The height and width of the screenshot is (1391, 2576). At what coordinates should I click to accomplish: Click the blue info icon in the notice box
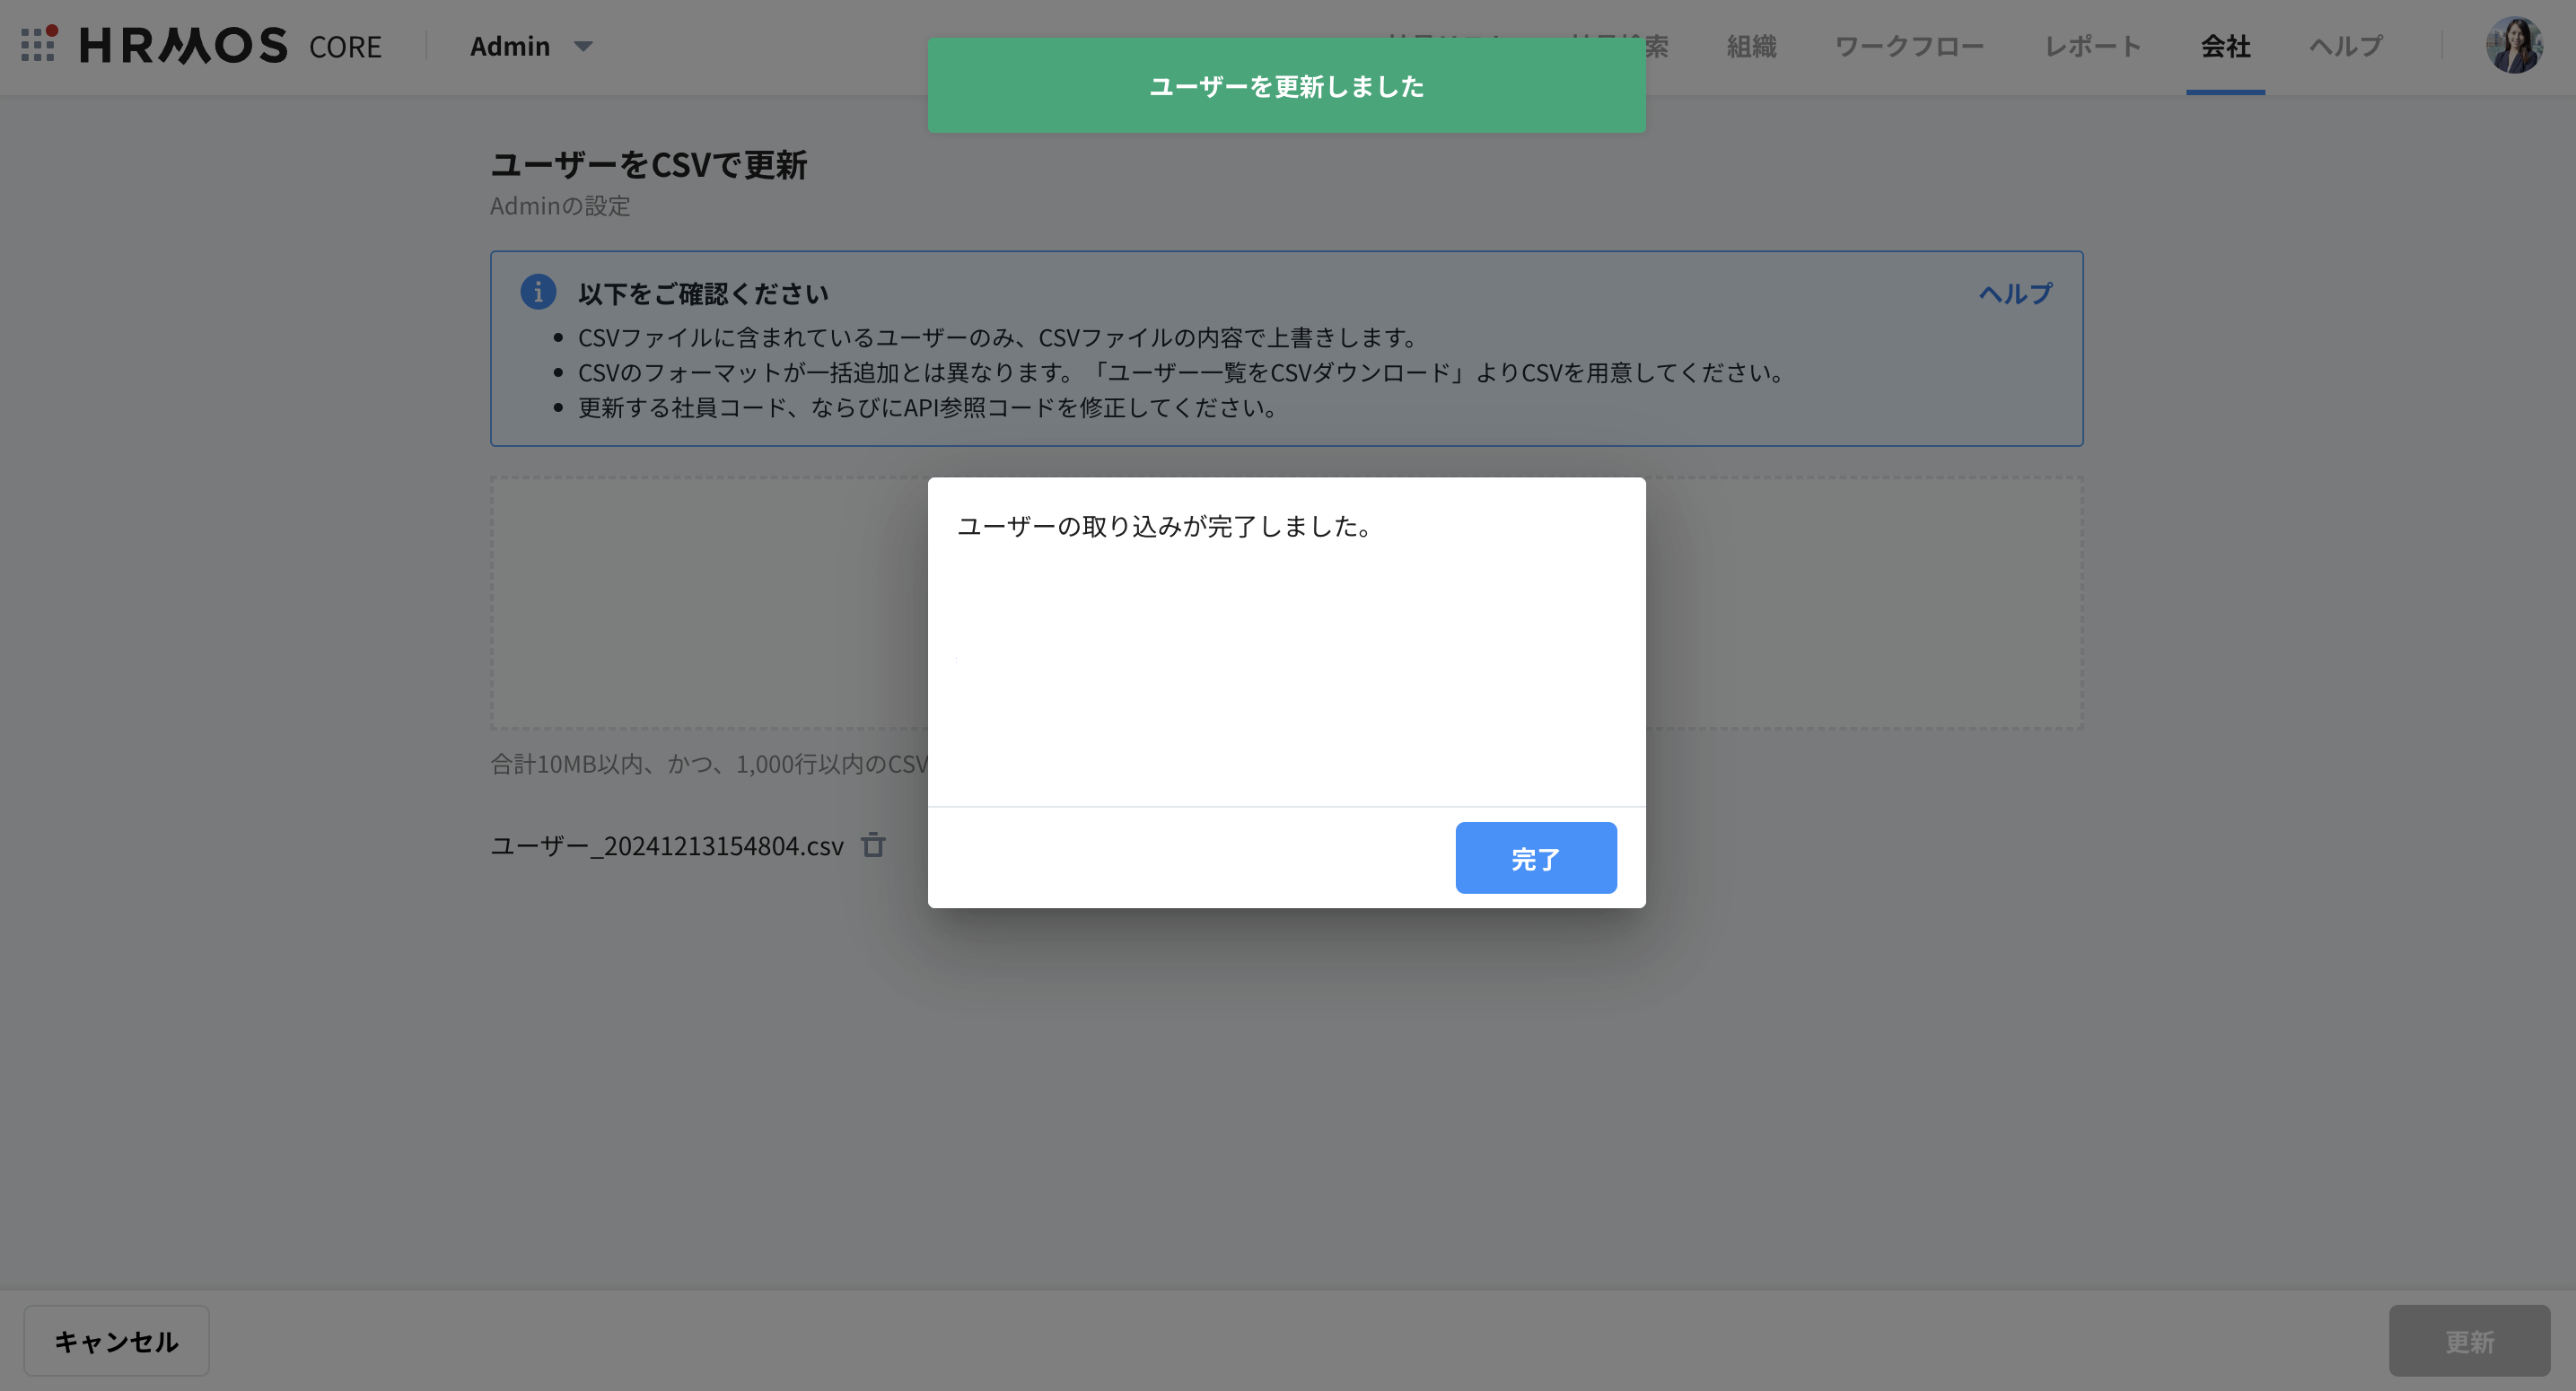(539, 292)
